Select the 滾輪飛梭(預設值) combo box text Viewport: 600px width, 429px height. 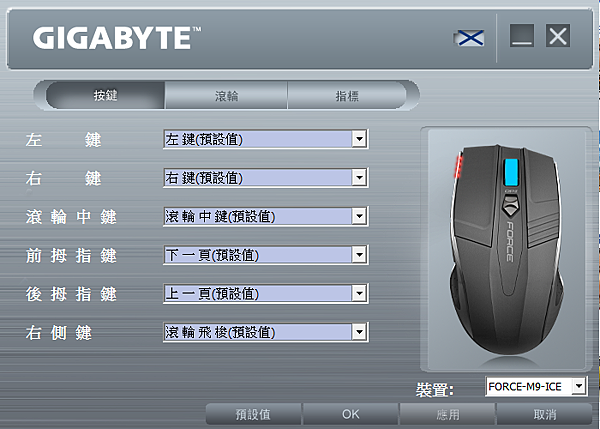(x=220, y=332)
